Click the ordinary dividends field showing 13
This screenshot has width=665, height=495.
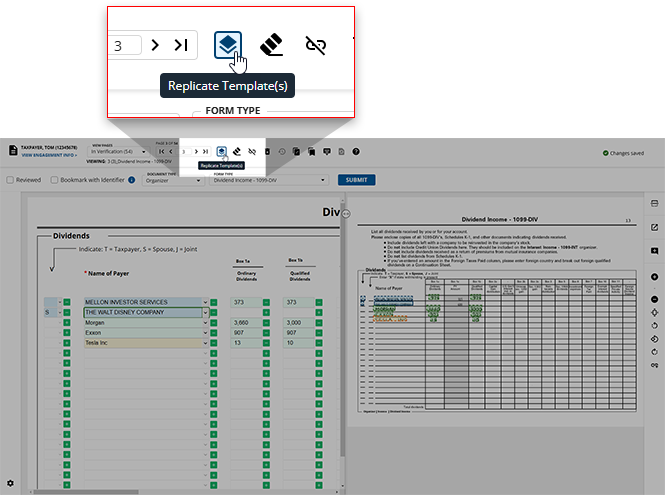pos(246,343)
